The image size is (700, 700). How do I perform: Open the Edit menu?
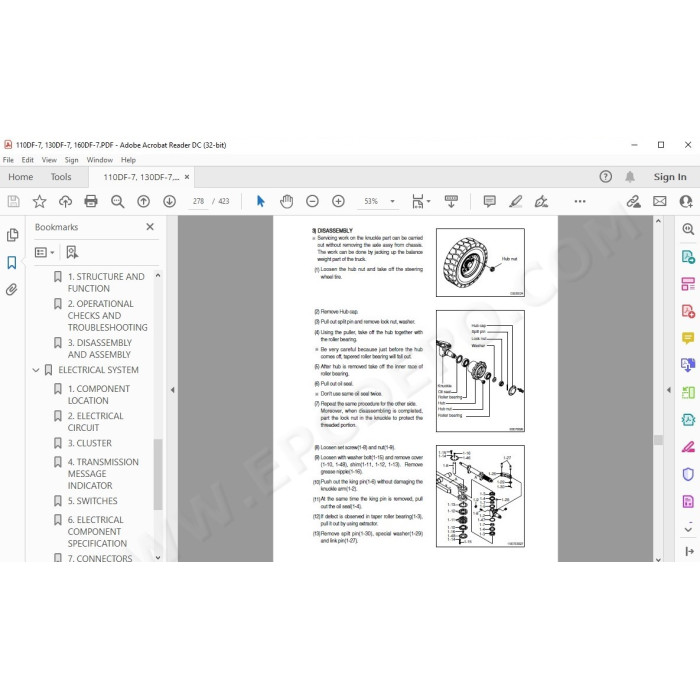(27, 160)
